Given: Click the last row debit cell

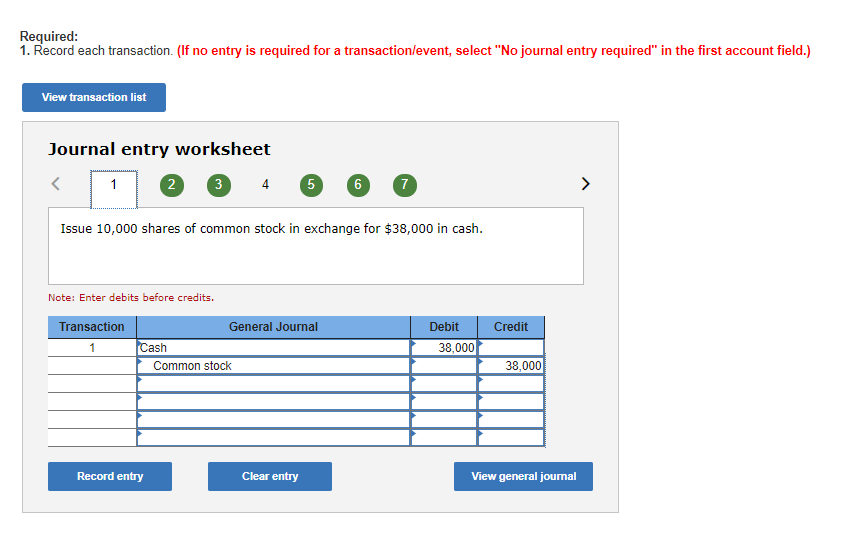Looking at the screenshot, I should (x=444, y=437).
